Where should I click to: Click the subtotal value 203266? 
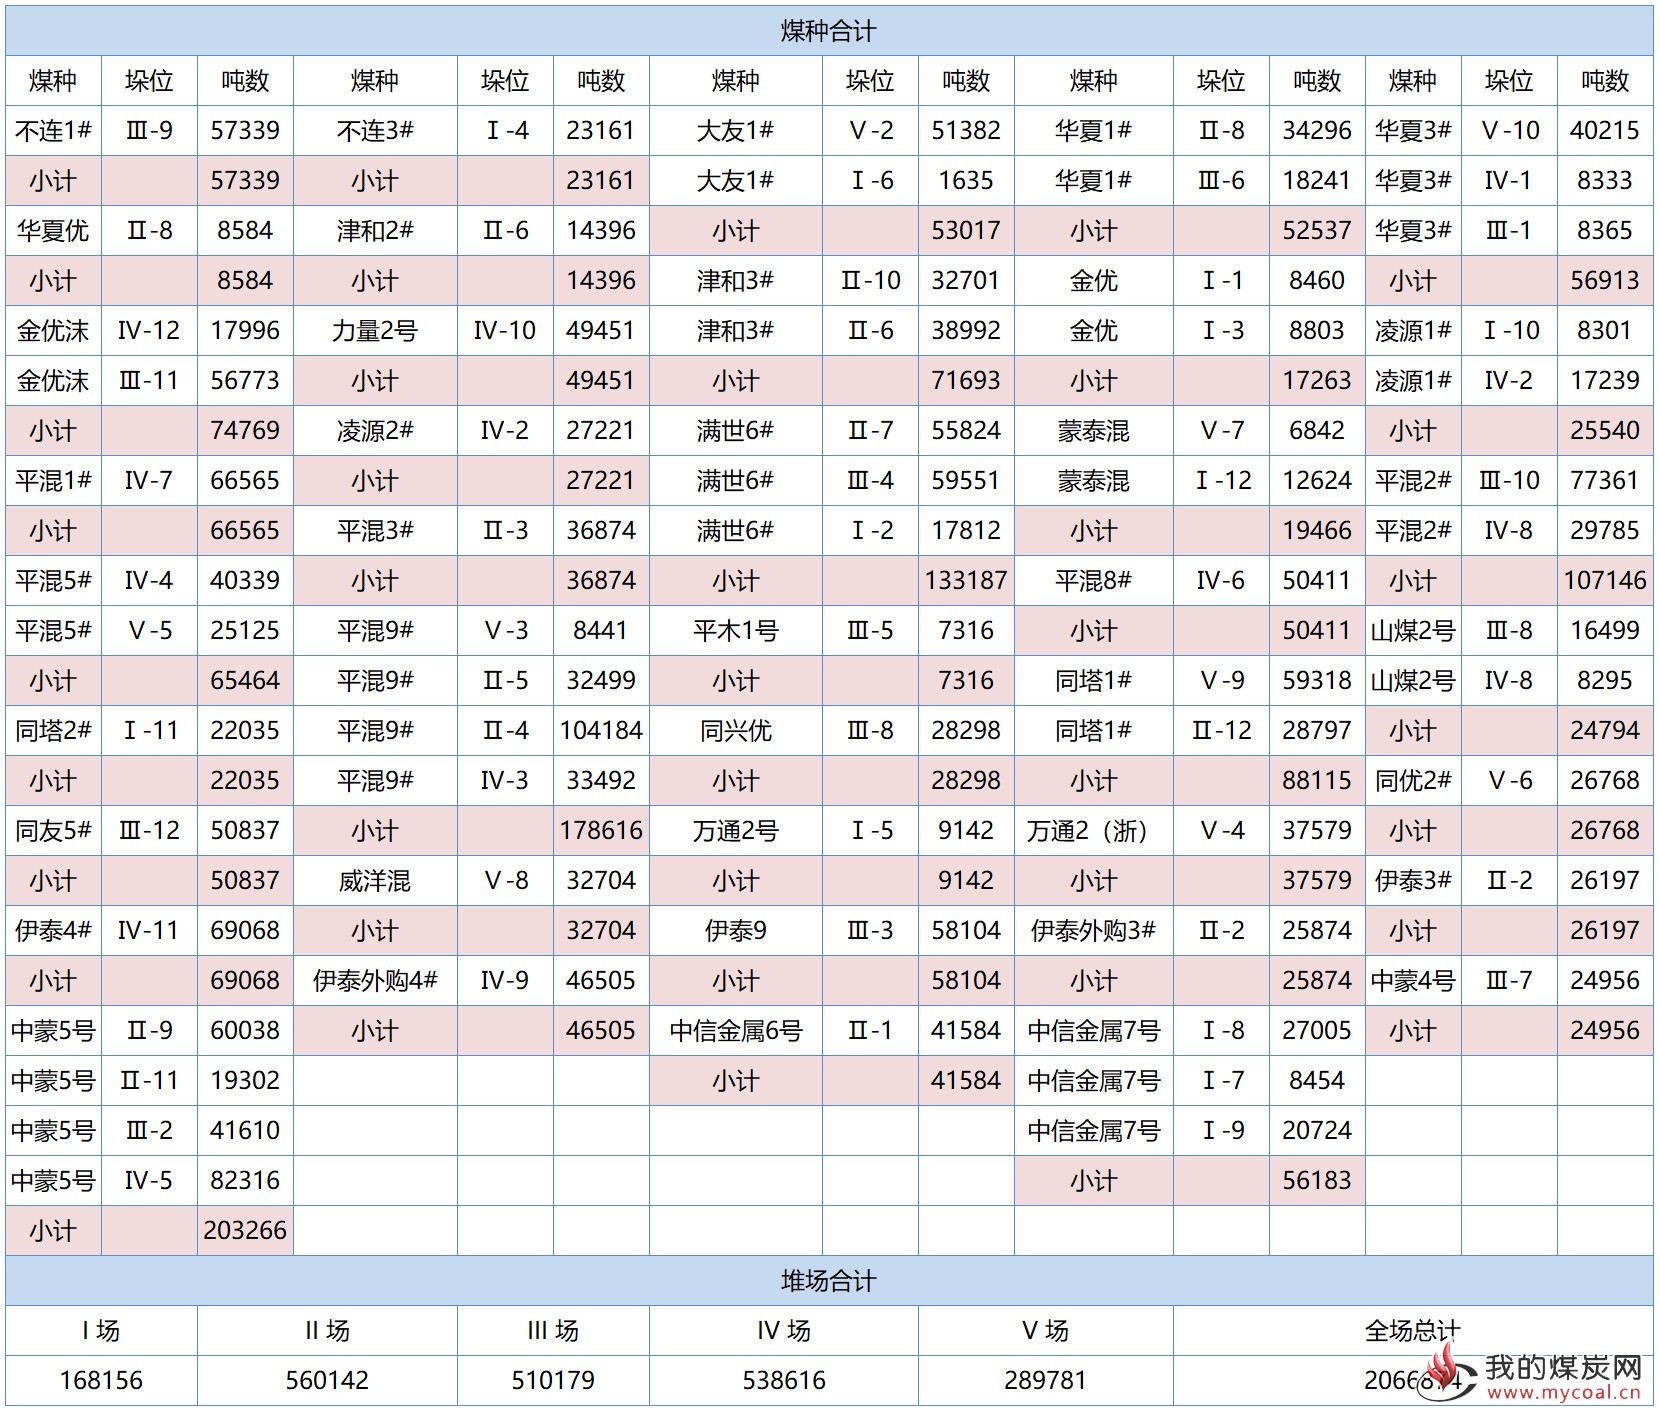pos(245,1230)
